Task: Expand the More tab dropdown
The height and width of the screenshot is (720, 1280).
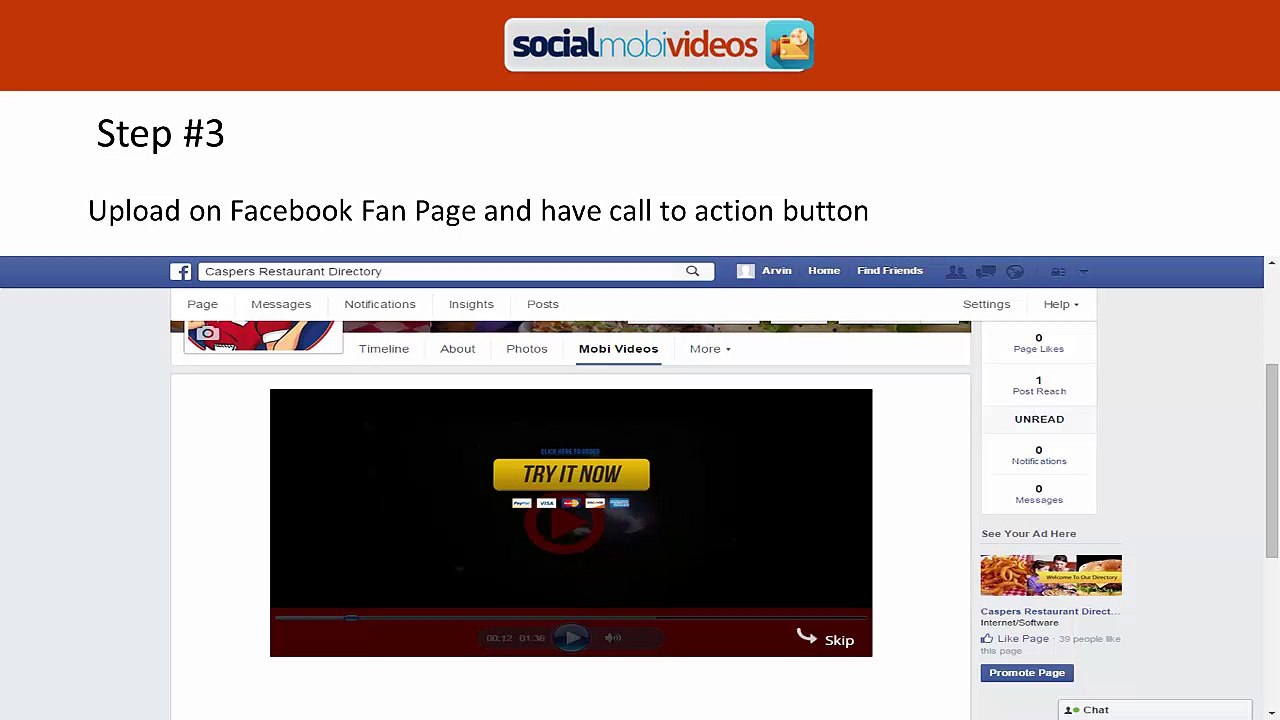Action: [x=710, y=349]
